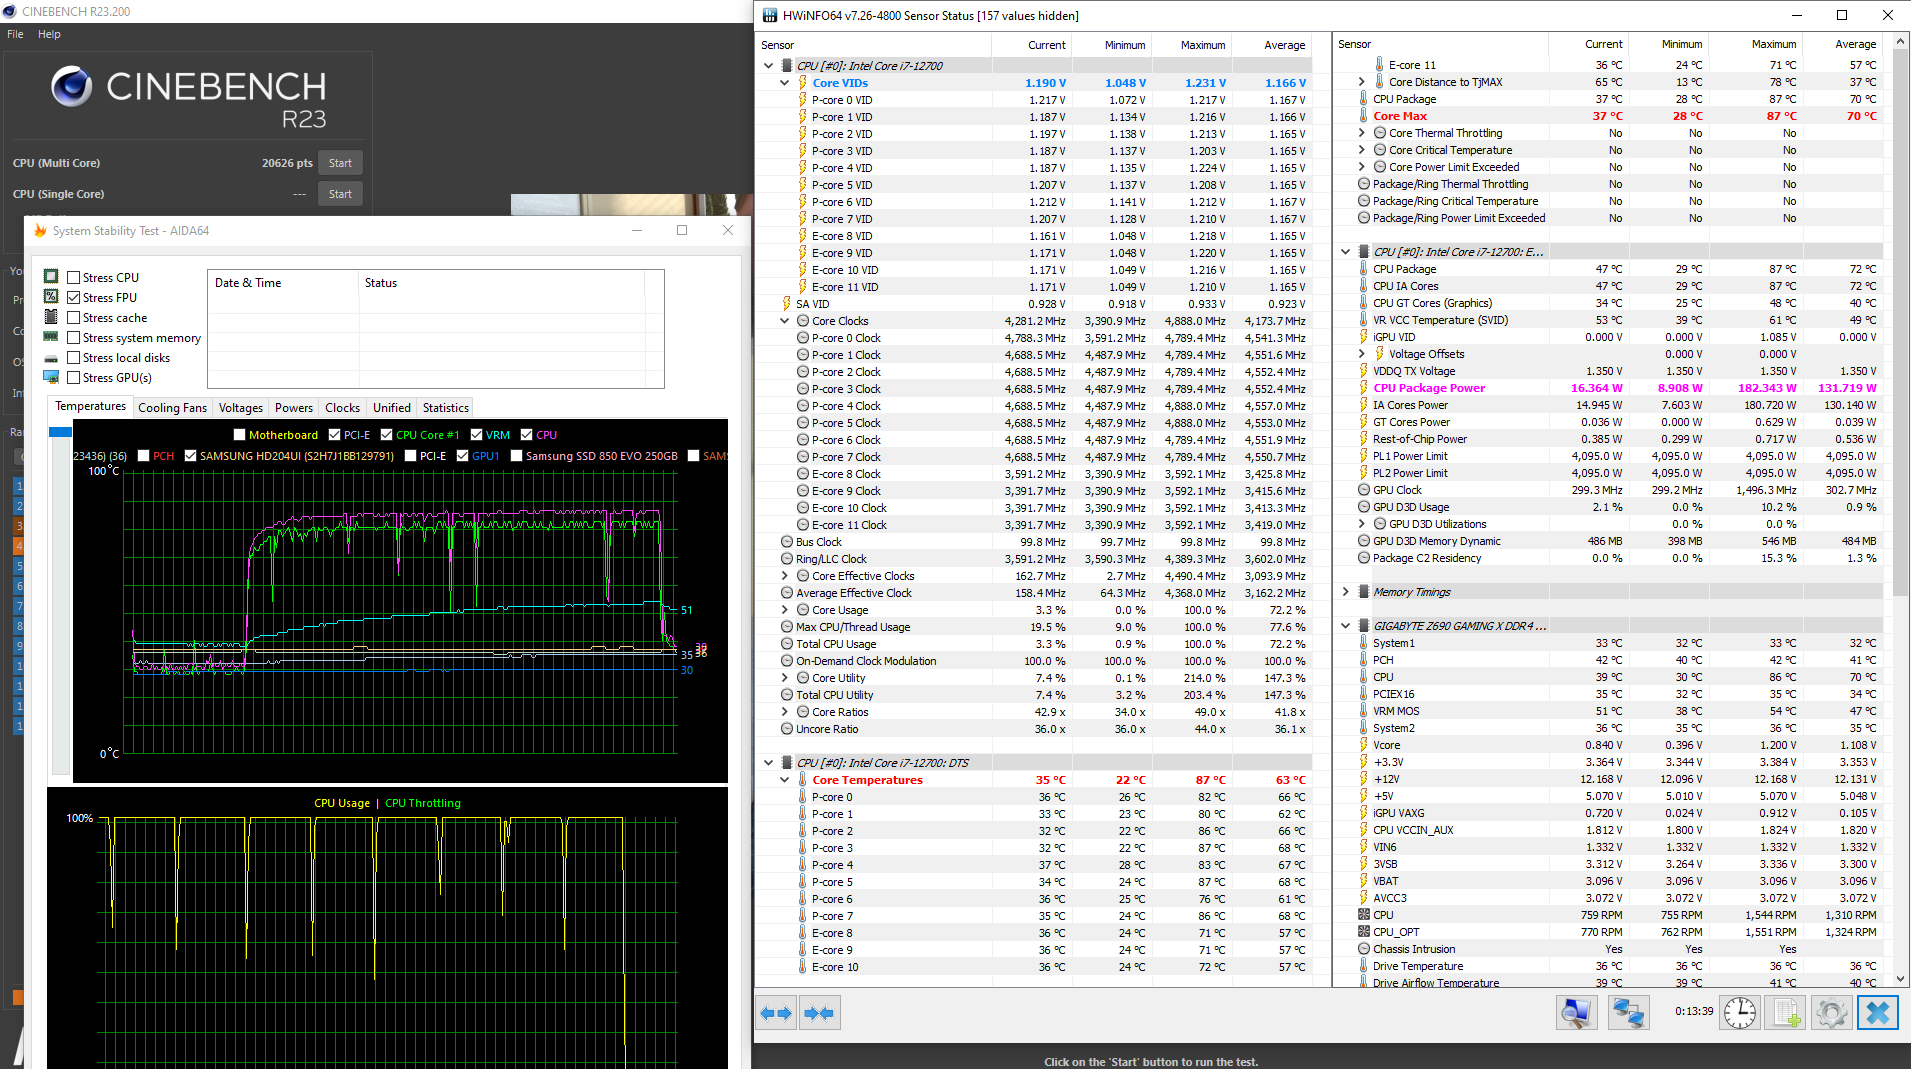This screenshot has width=1911, height=1069.
Task: Click the remote network computers icon
Action: [x=1628, y=1013]
